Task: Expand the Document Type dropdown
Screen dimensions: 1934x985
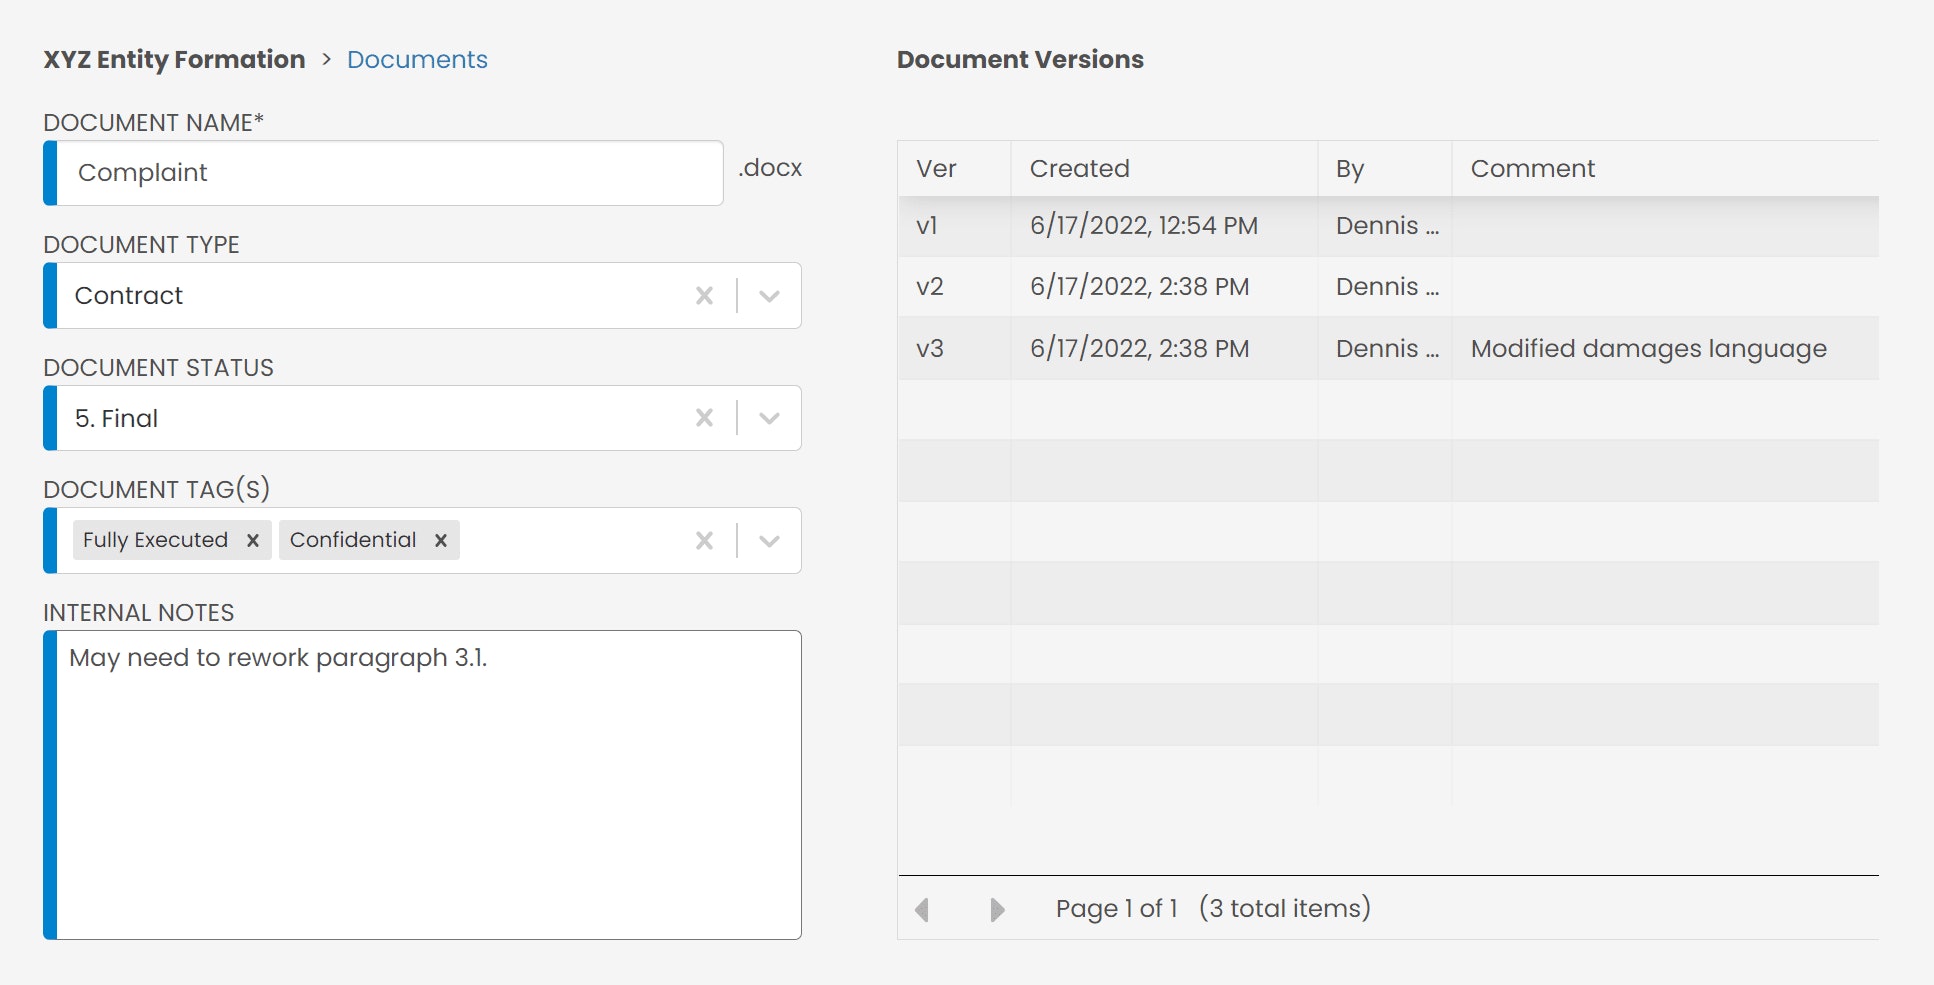Action: 769,296
